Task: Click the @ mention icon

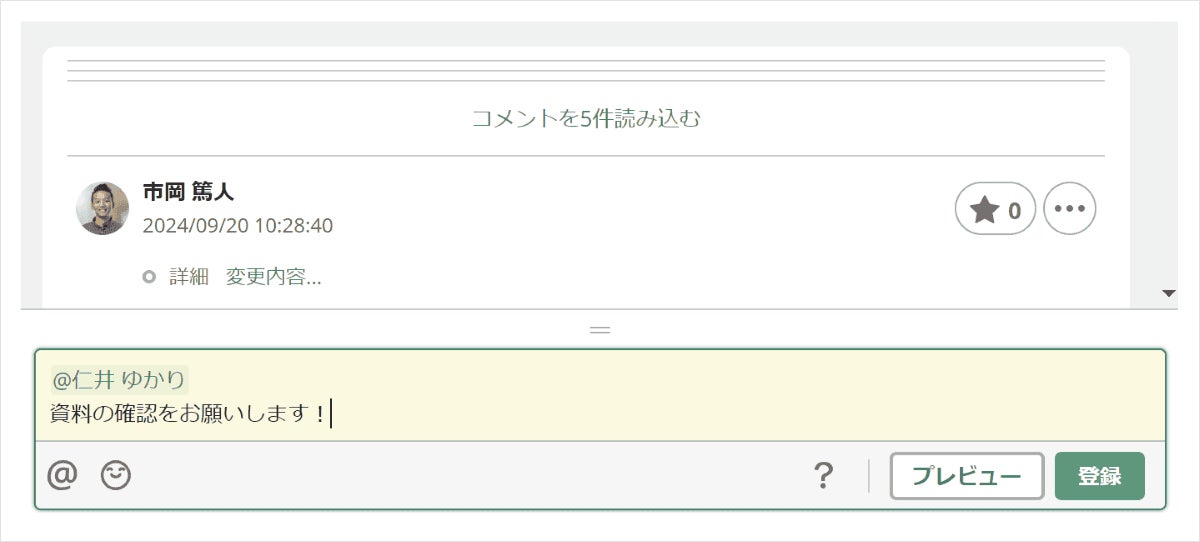Action: coord(62,476)
